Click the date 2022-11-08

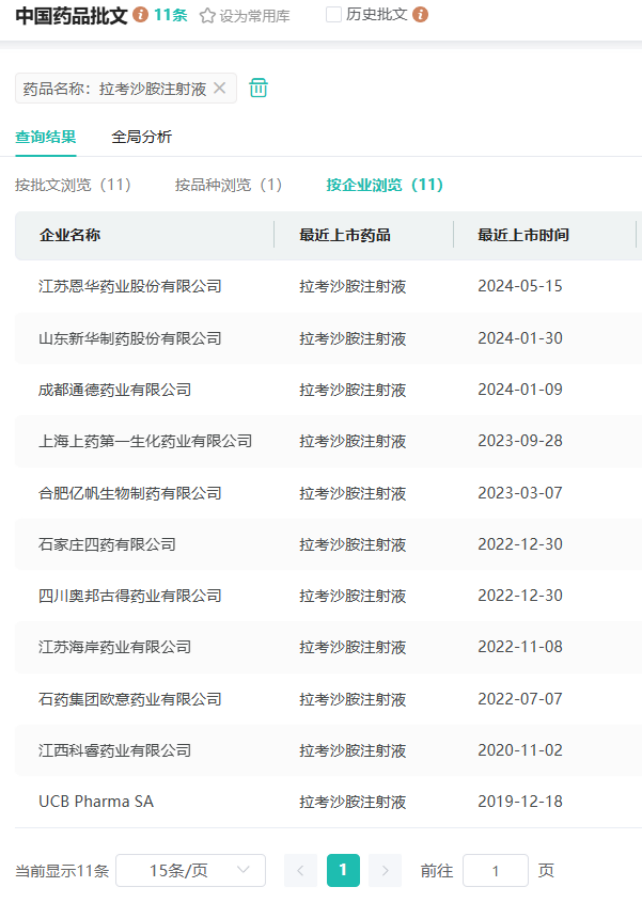520,647
